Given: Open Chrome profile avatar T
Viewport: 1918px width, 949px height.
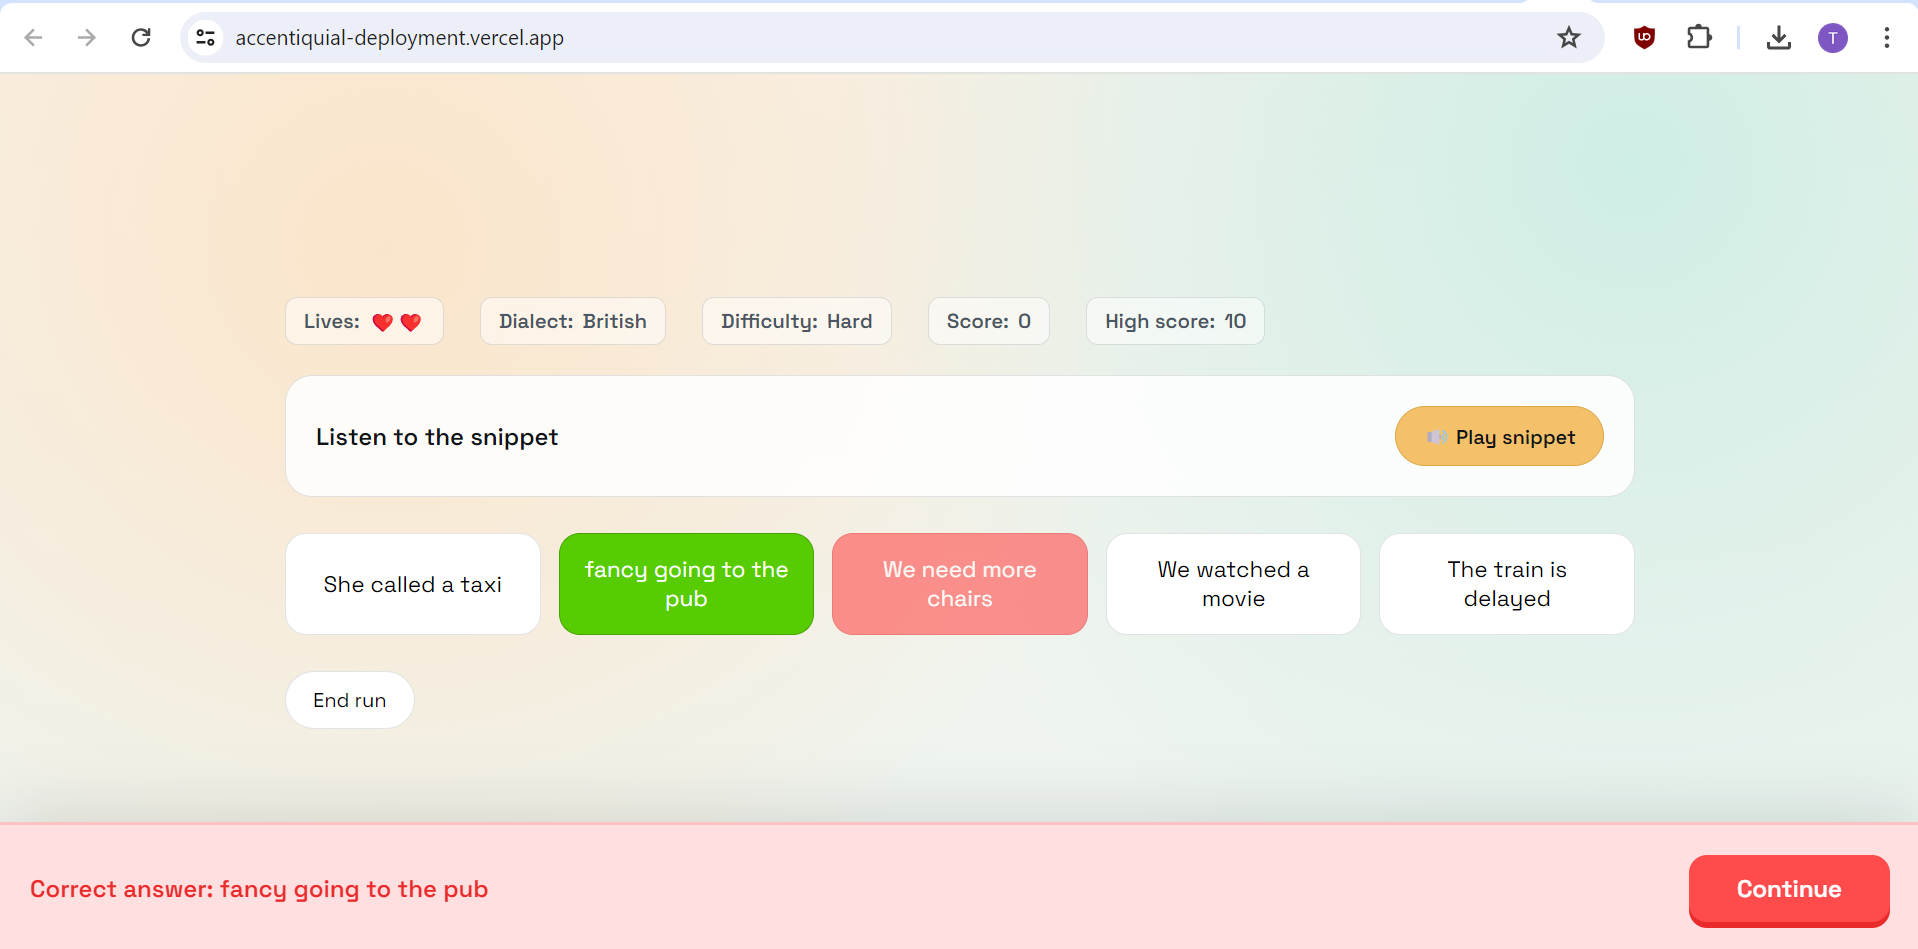Looking at the screenshot, I should pos(1832,38).
